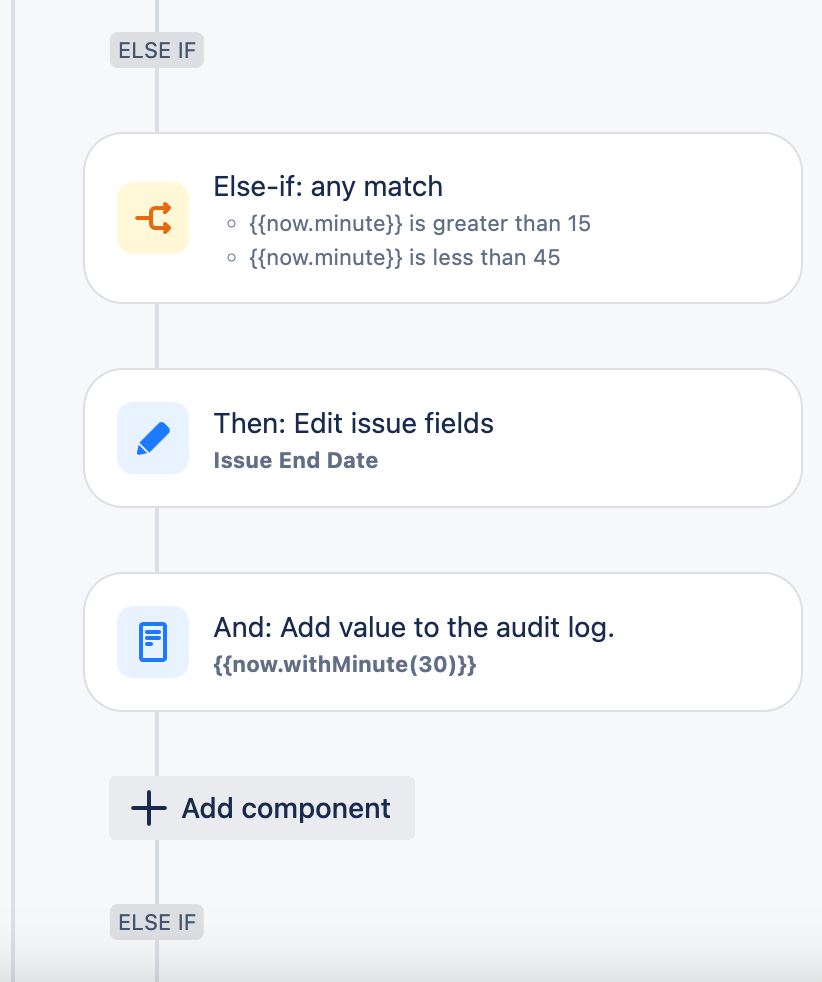Screen dimensions: 822x982
Task: Click the Add component button label
Action: (286, 808)
